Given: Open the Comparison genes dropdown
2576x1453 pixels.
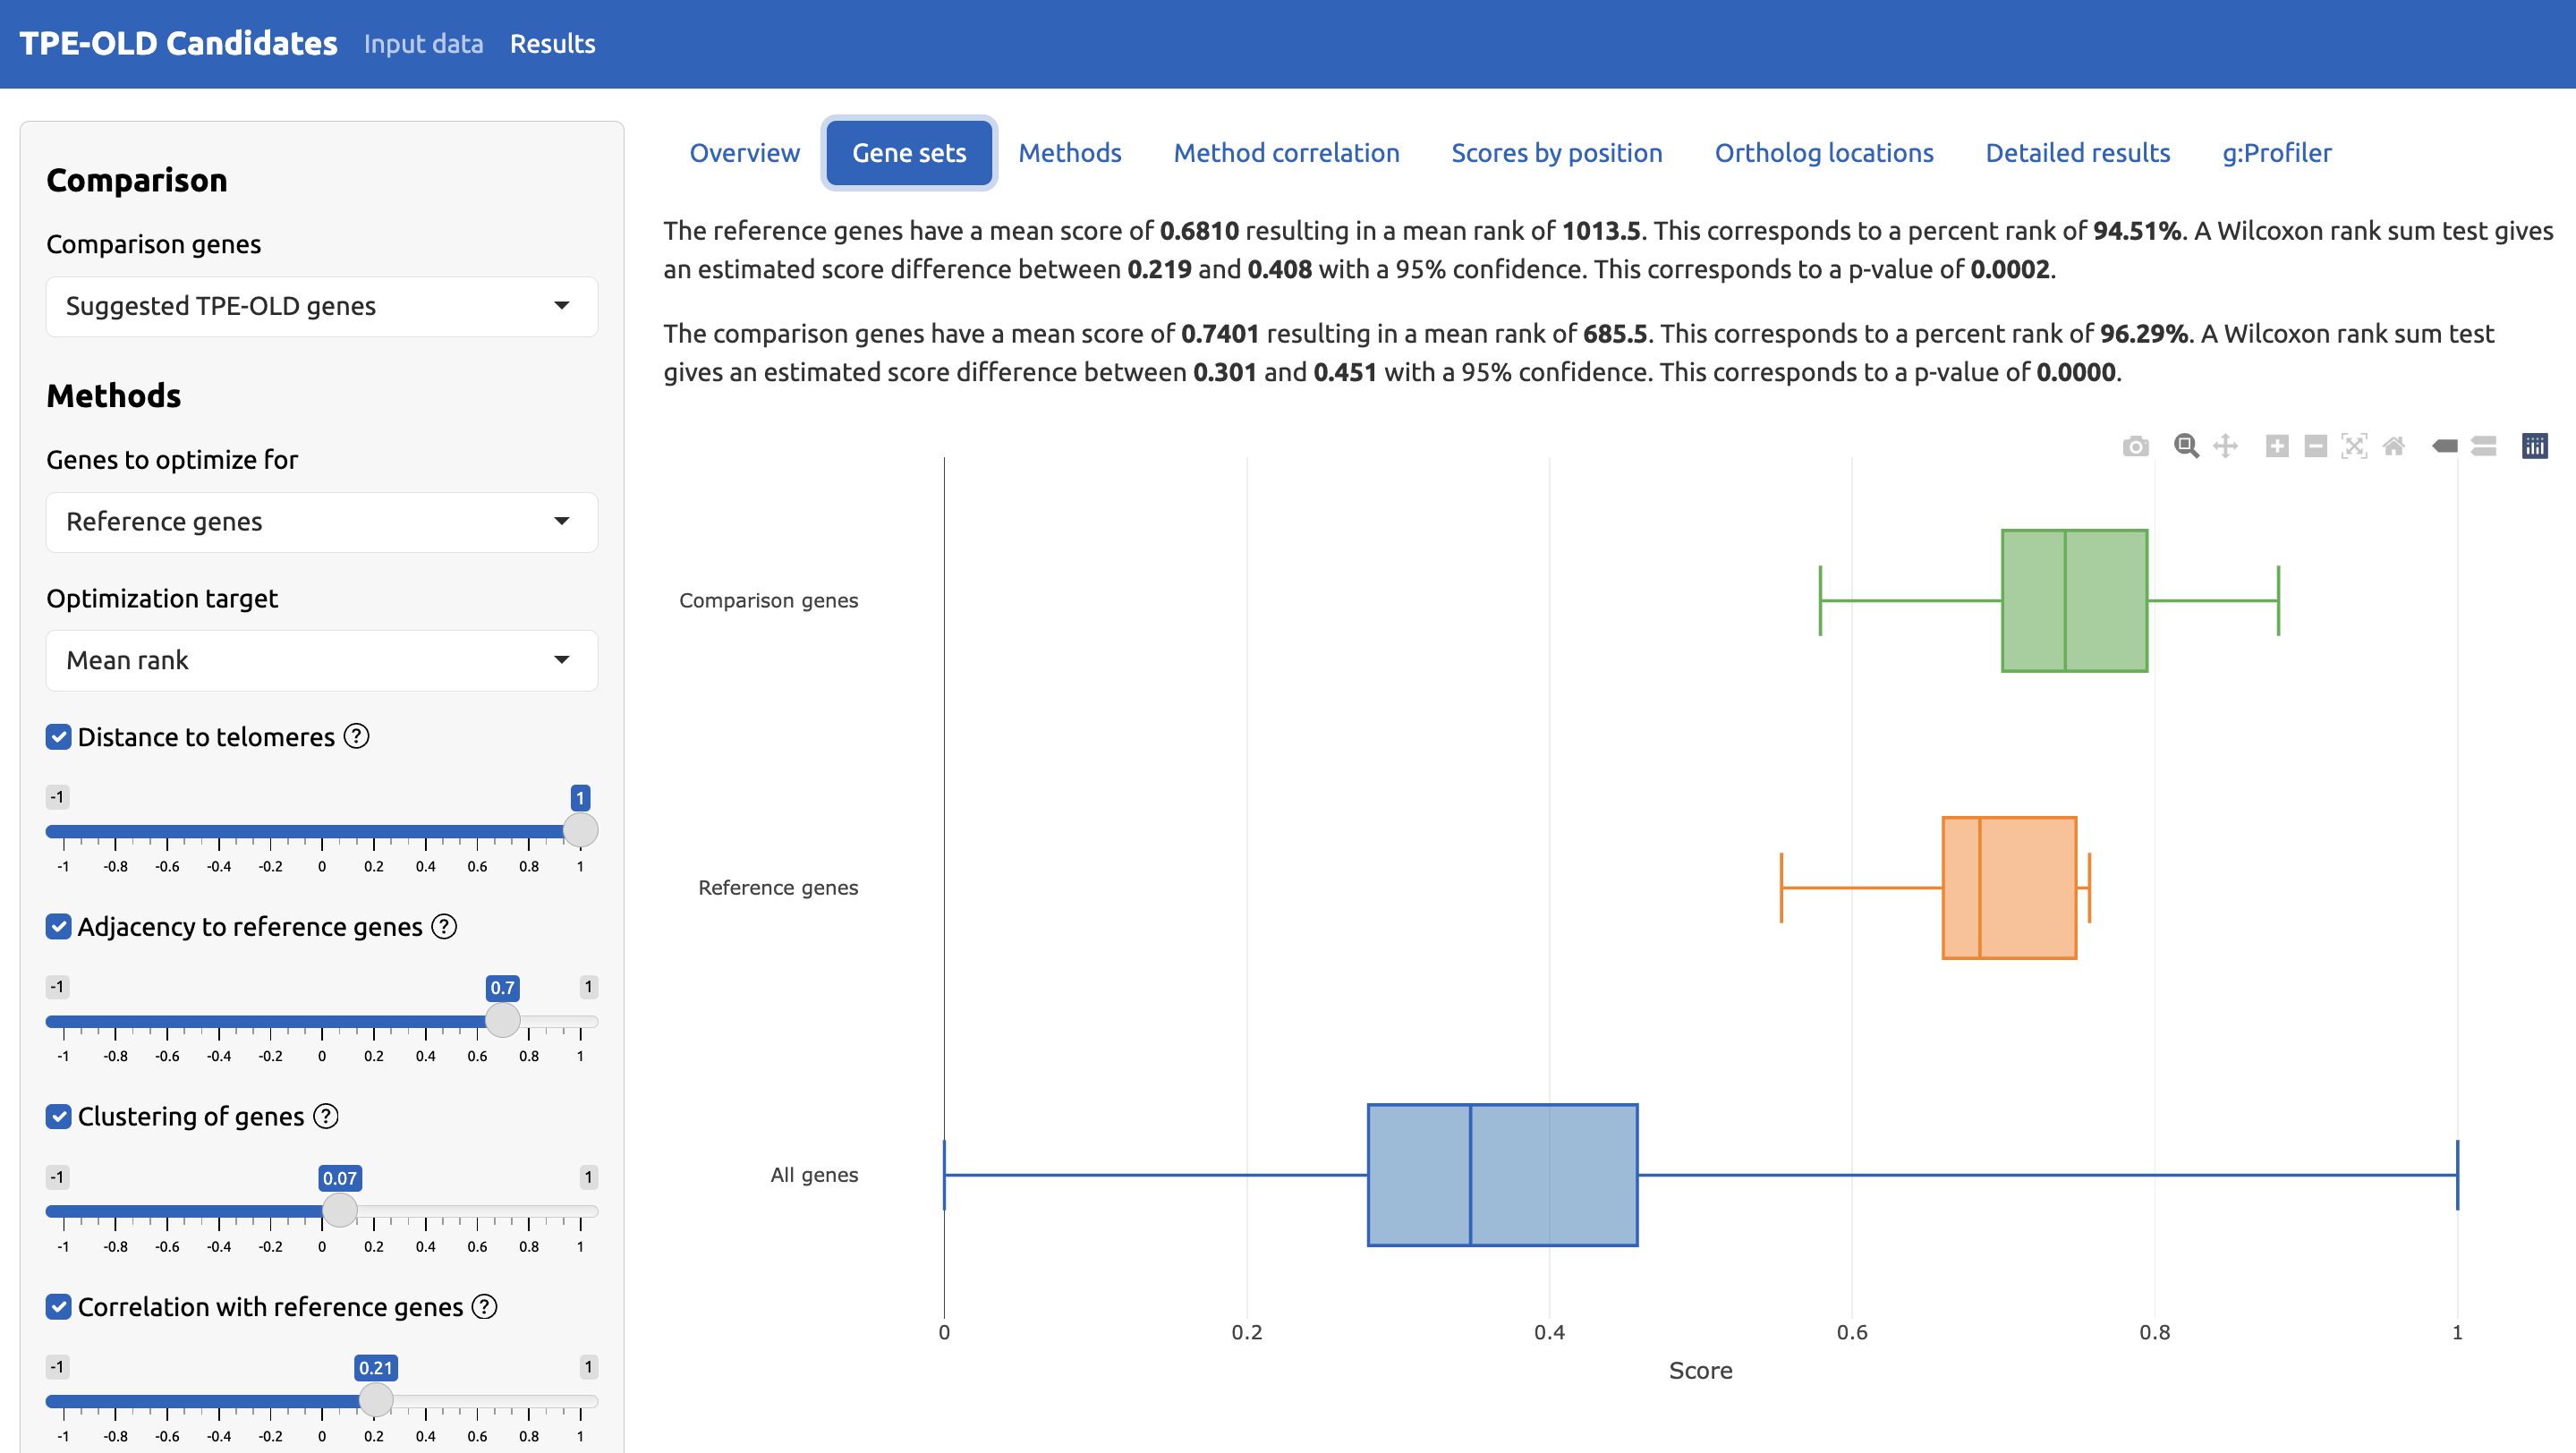Looking at the screenshot, I should click(321, 306).
